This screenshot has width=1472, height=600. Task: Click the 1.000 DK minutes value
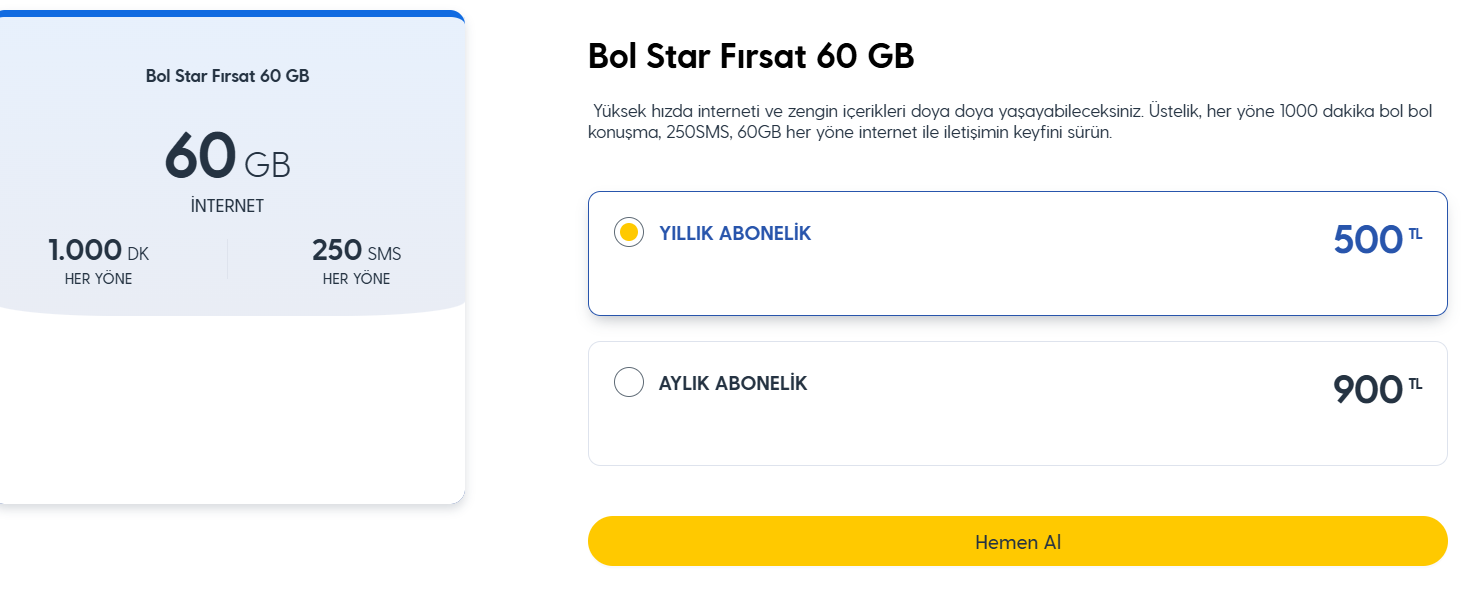coord(98,251)
